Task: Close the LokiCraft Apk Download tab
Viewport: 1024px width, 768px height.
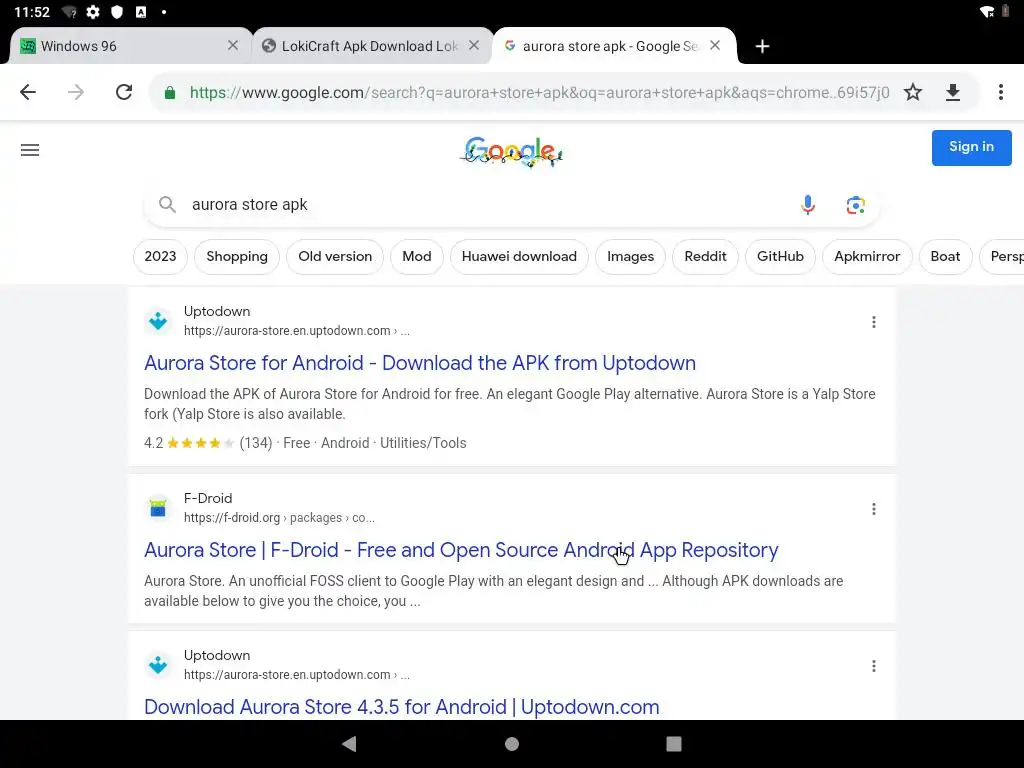Action: (x=474, y=46)
